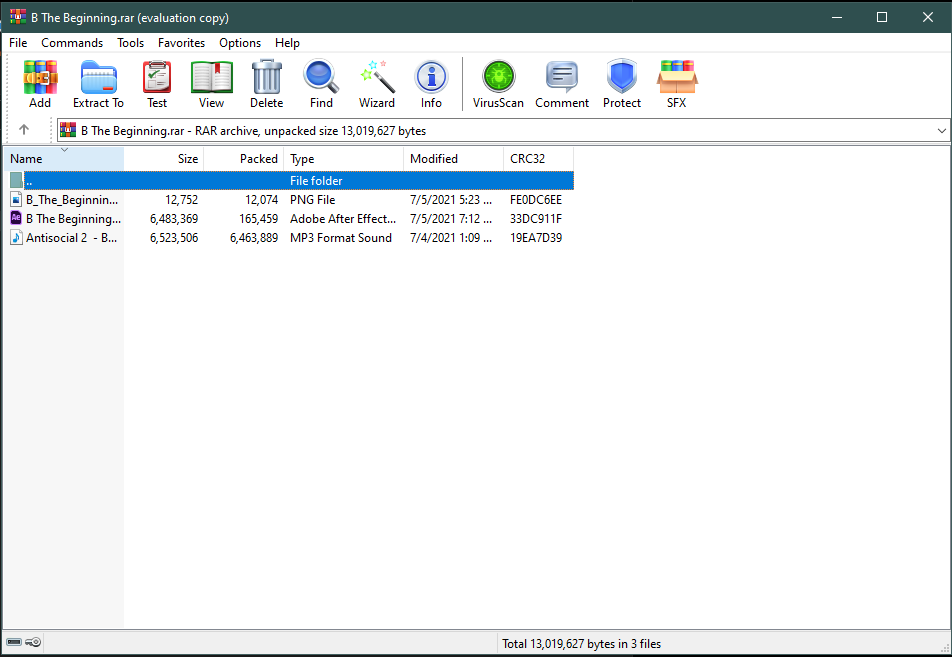Click the key password icon in status bar
The width and height of the screenshot is (952, 657).
33,642
